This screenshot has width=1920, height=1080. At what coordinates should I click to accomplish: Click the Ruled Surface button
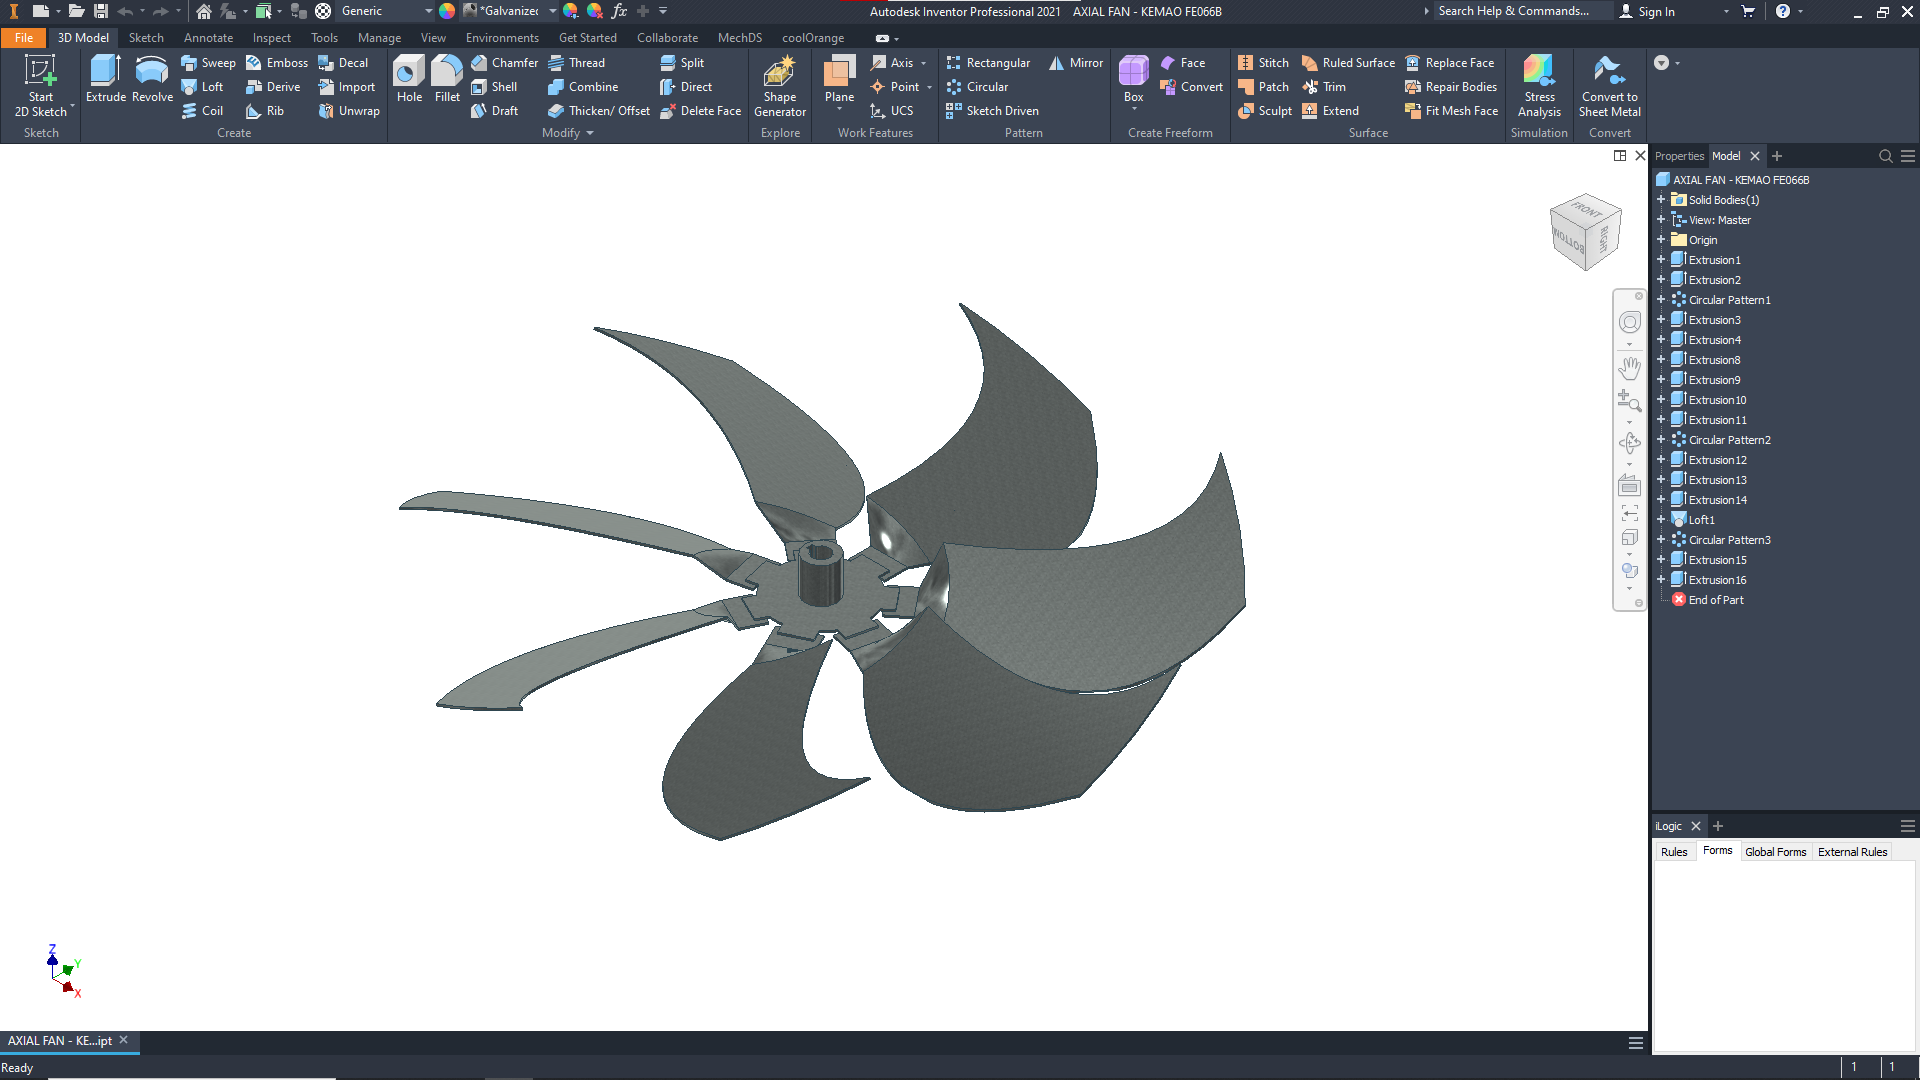coord(1348,63)
